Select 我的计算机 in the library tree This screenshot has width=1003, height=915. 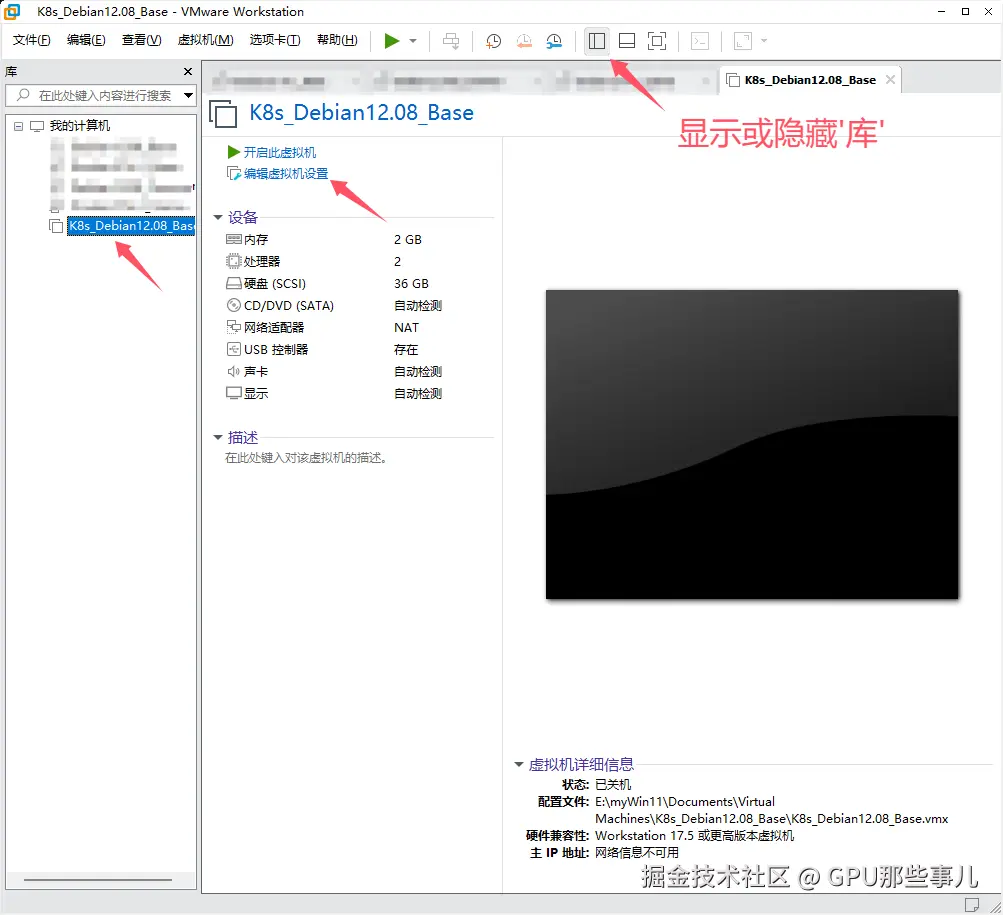[x=80, y=125]
